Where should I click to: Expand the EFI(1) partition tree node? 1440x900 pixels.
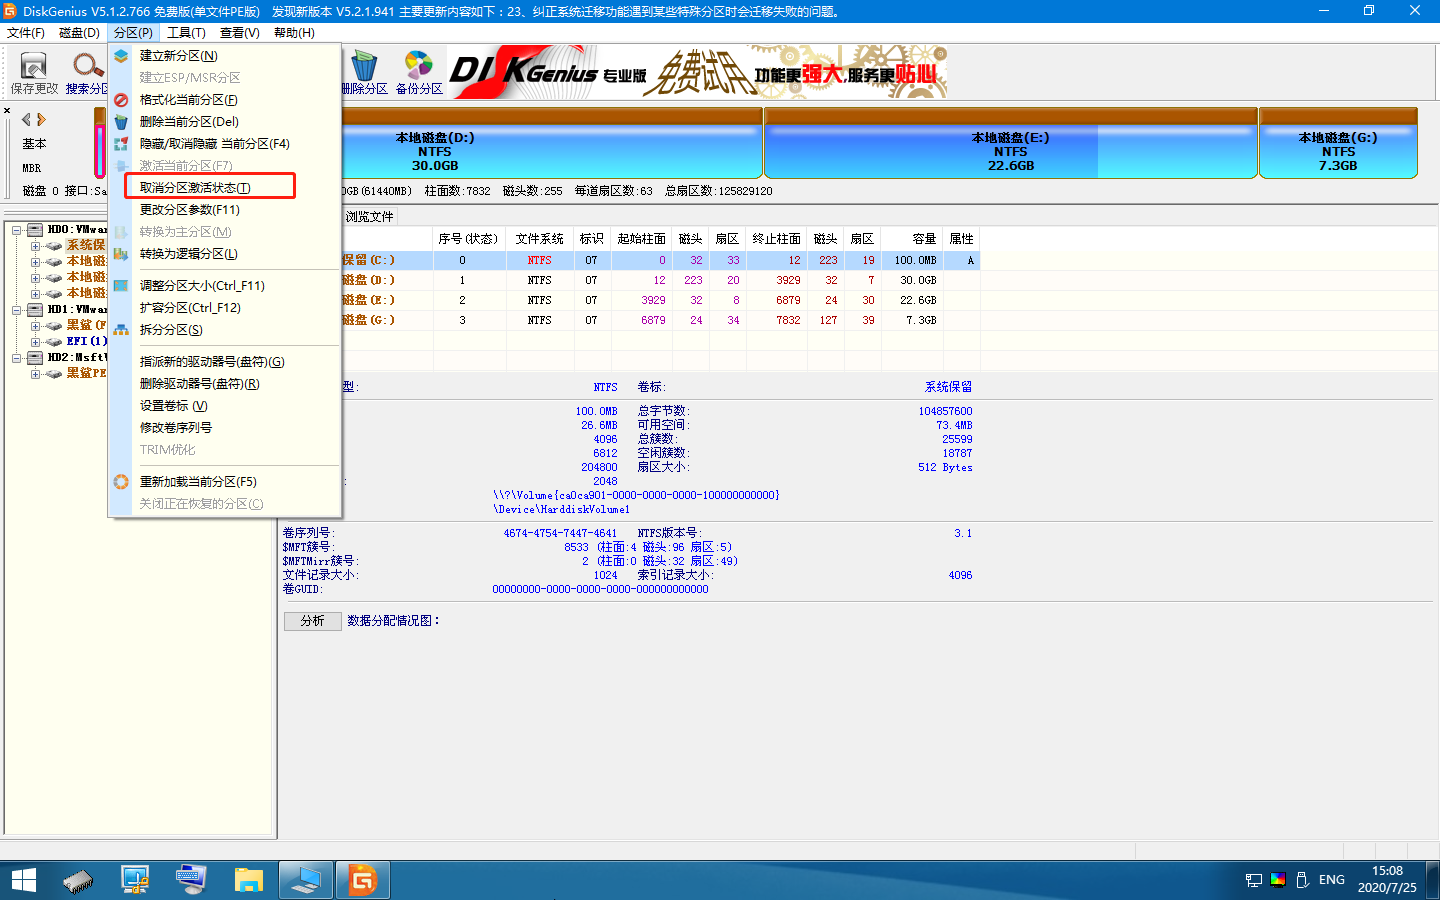(35, 342)
